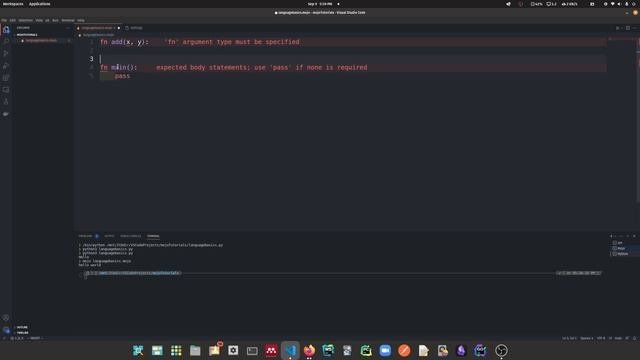Switch to the languagebasics.mojo editor tab

click(97, 28)
